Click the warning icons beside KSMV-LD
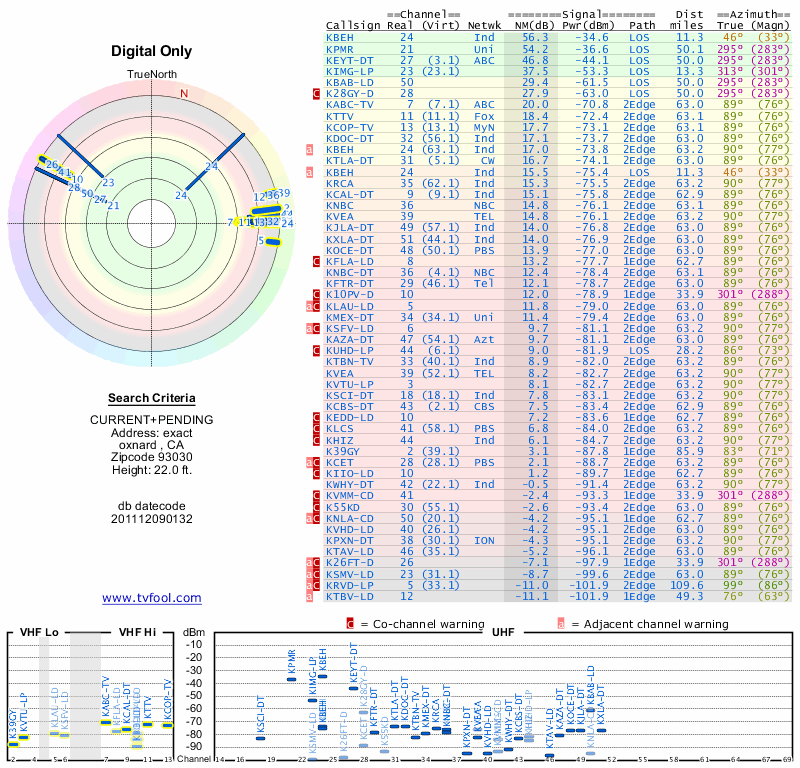This screenshot has height=768, width=800. click(313, 574)
